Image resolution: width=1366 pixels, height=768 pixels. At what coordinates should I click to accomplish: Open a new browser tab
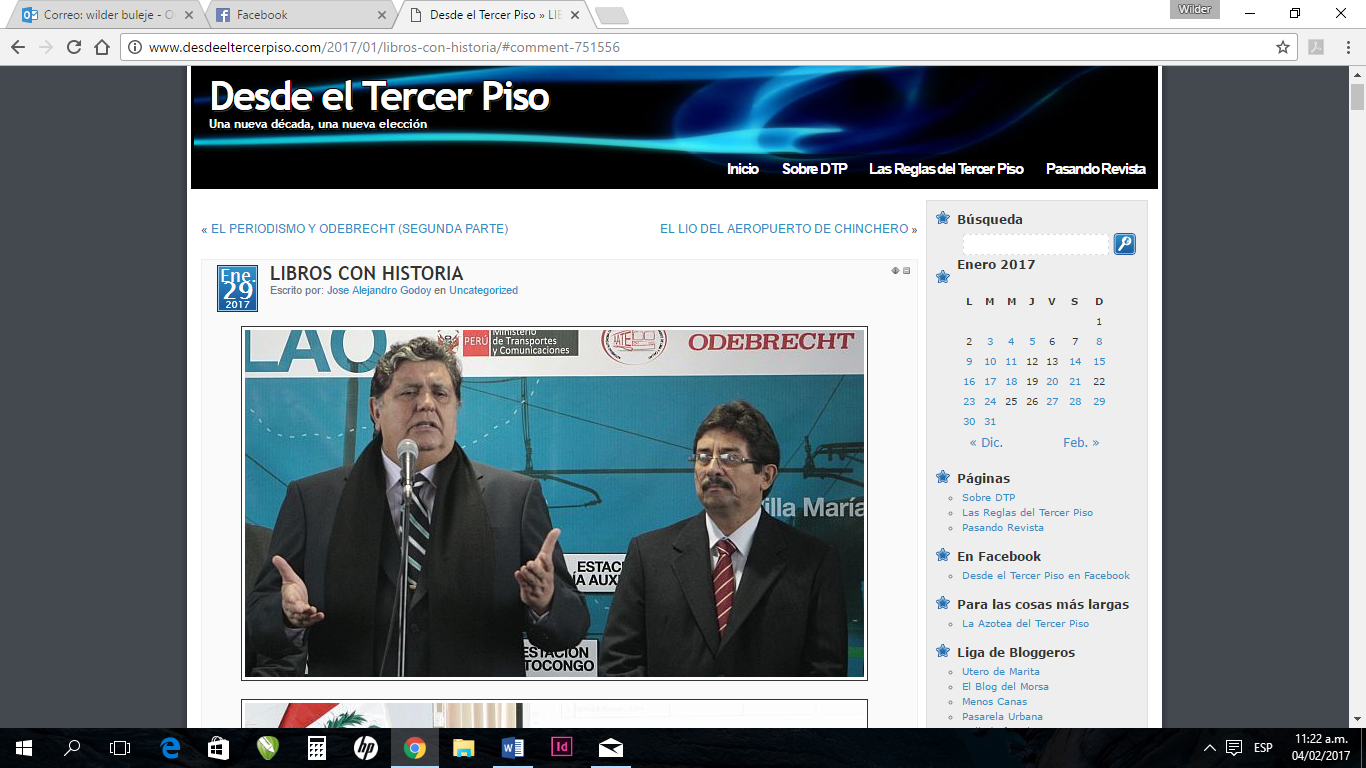tap(611, 15)
